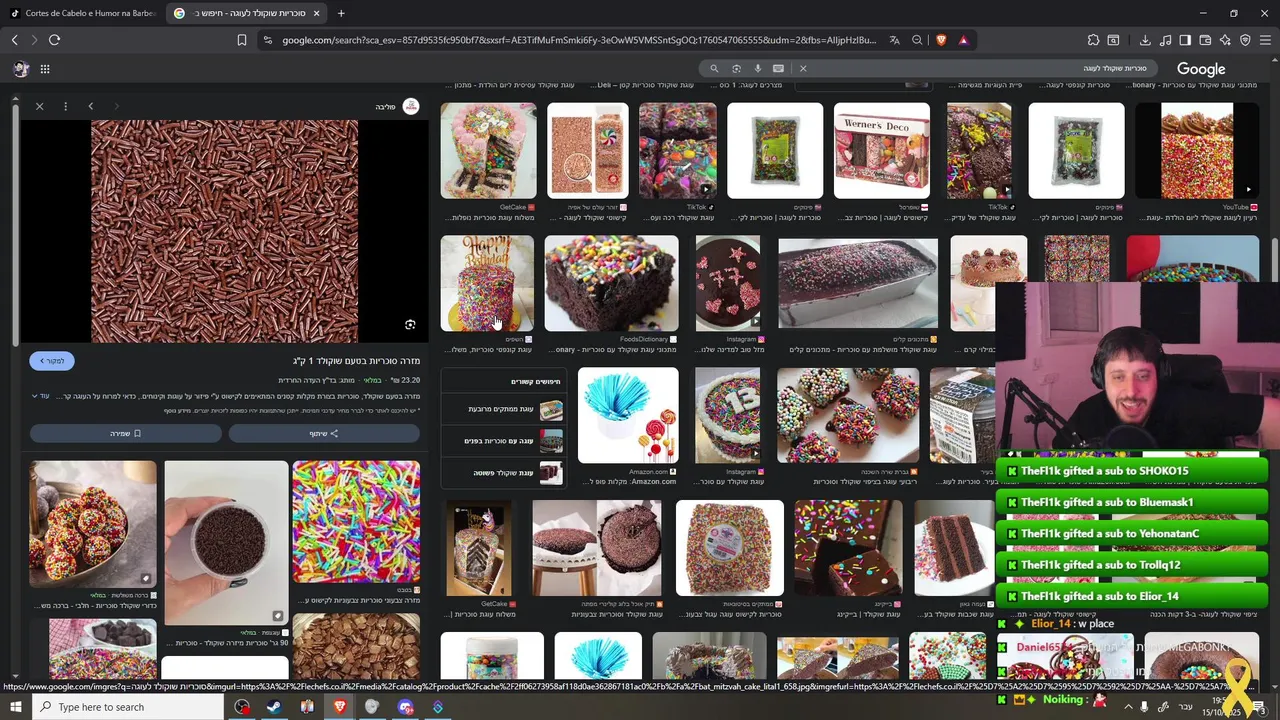Open the Google account avatar

21,69
